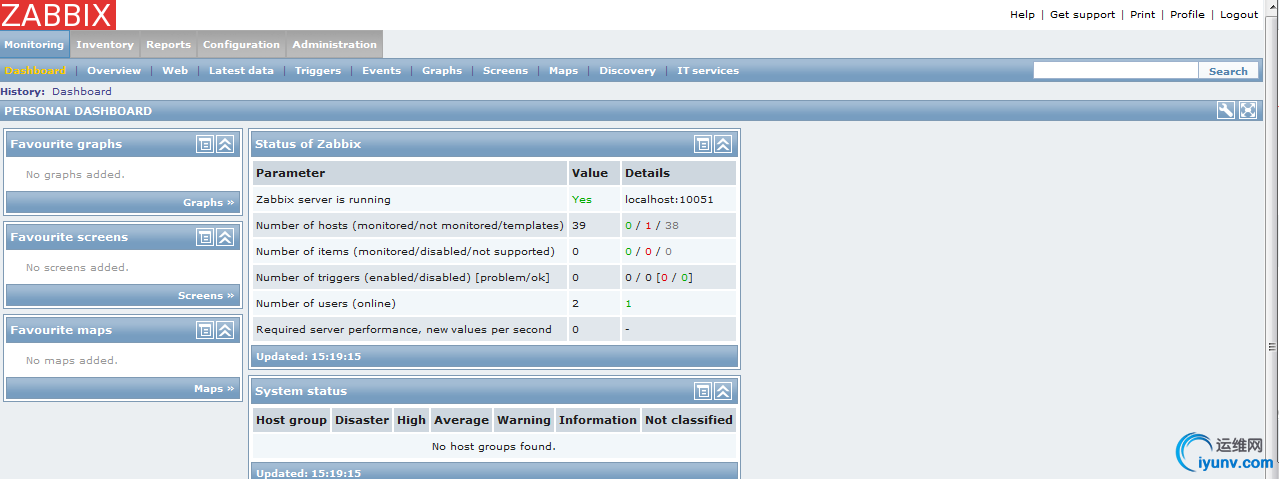Open Dashboard link in History breadcrumb
Screen dimensions: 1279x479
point(82,91)
